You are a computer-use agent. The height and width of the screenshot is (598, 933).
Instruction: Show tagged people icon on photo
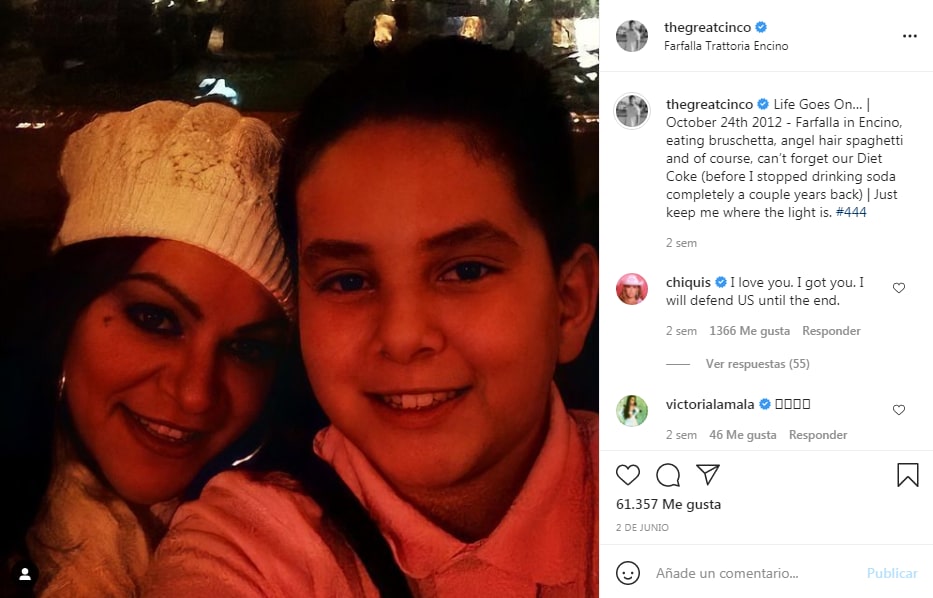click(x=25, y=574)
